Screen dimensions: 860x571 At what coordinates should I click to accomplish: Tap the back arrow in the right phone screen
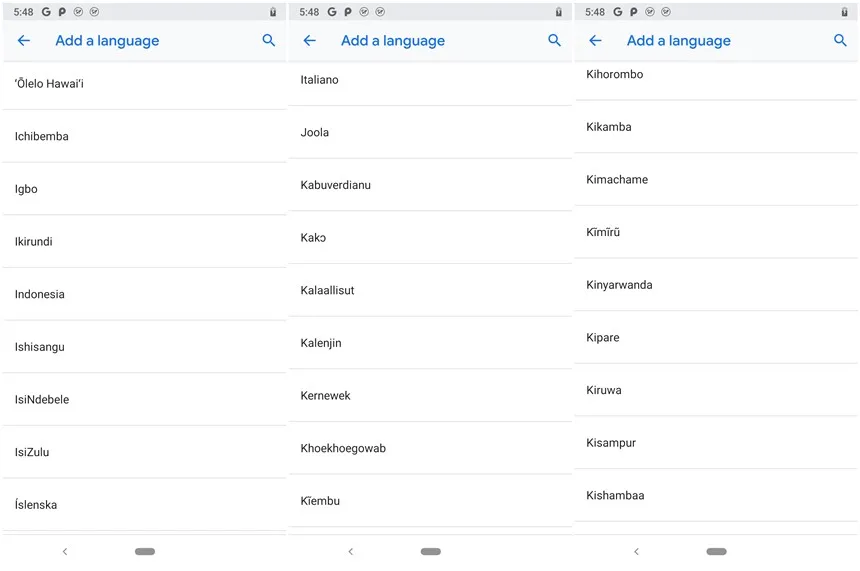point(595,40)
